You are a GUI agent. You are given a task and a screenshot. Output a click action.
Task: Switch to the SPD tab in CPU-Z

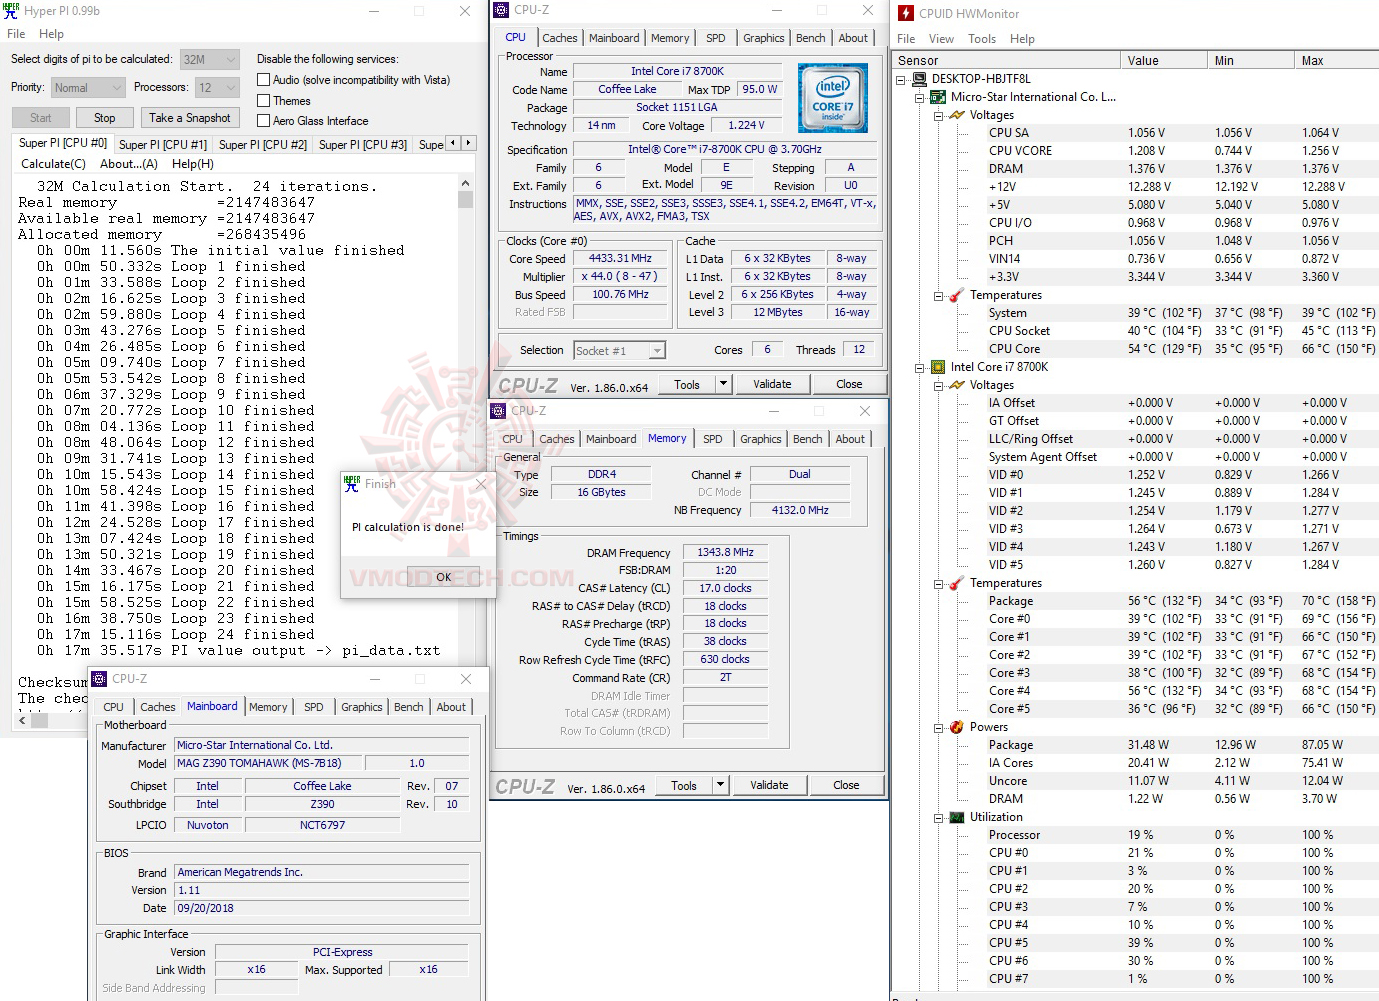[x=715, y=37]
